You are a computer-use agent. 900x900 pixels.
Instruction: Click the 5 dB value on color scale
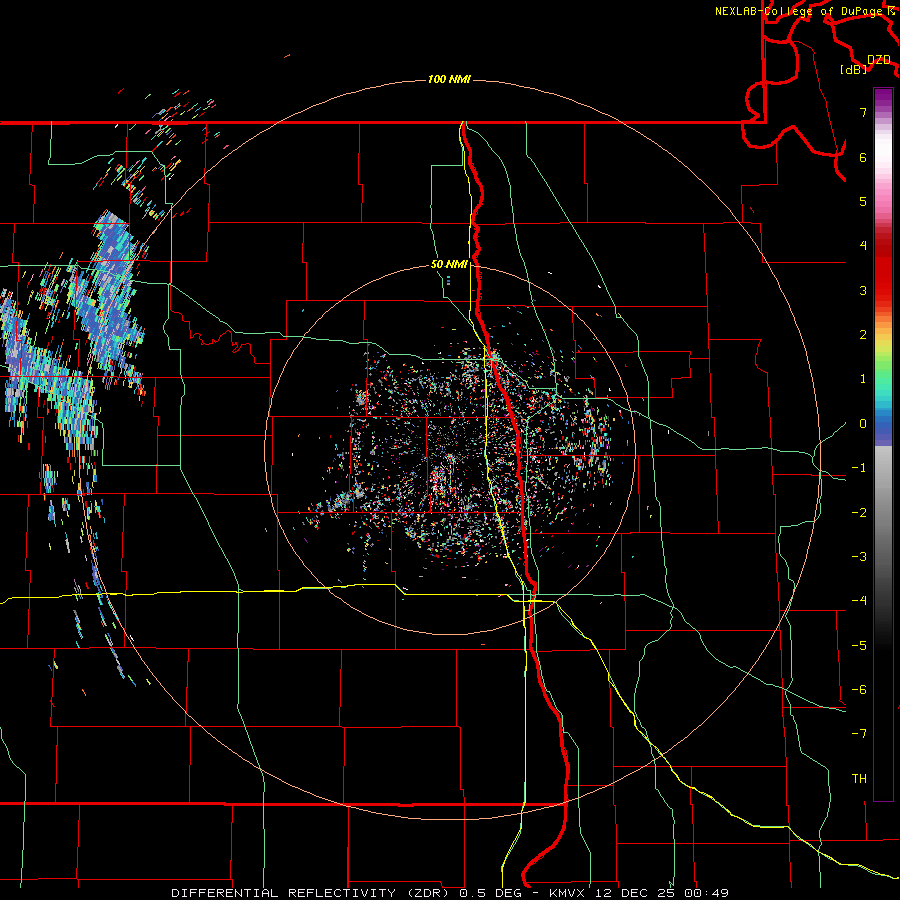(863, 201)
